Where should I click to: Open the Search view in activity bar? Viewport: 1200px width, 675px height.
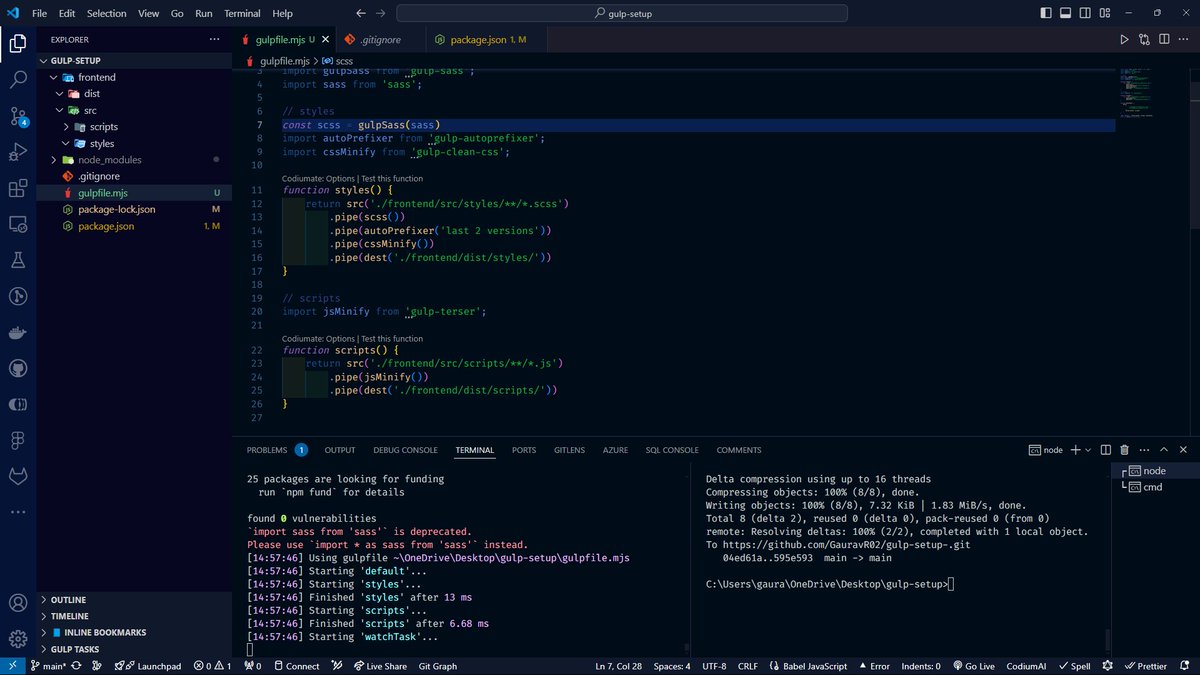(x=18, y=79)
